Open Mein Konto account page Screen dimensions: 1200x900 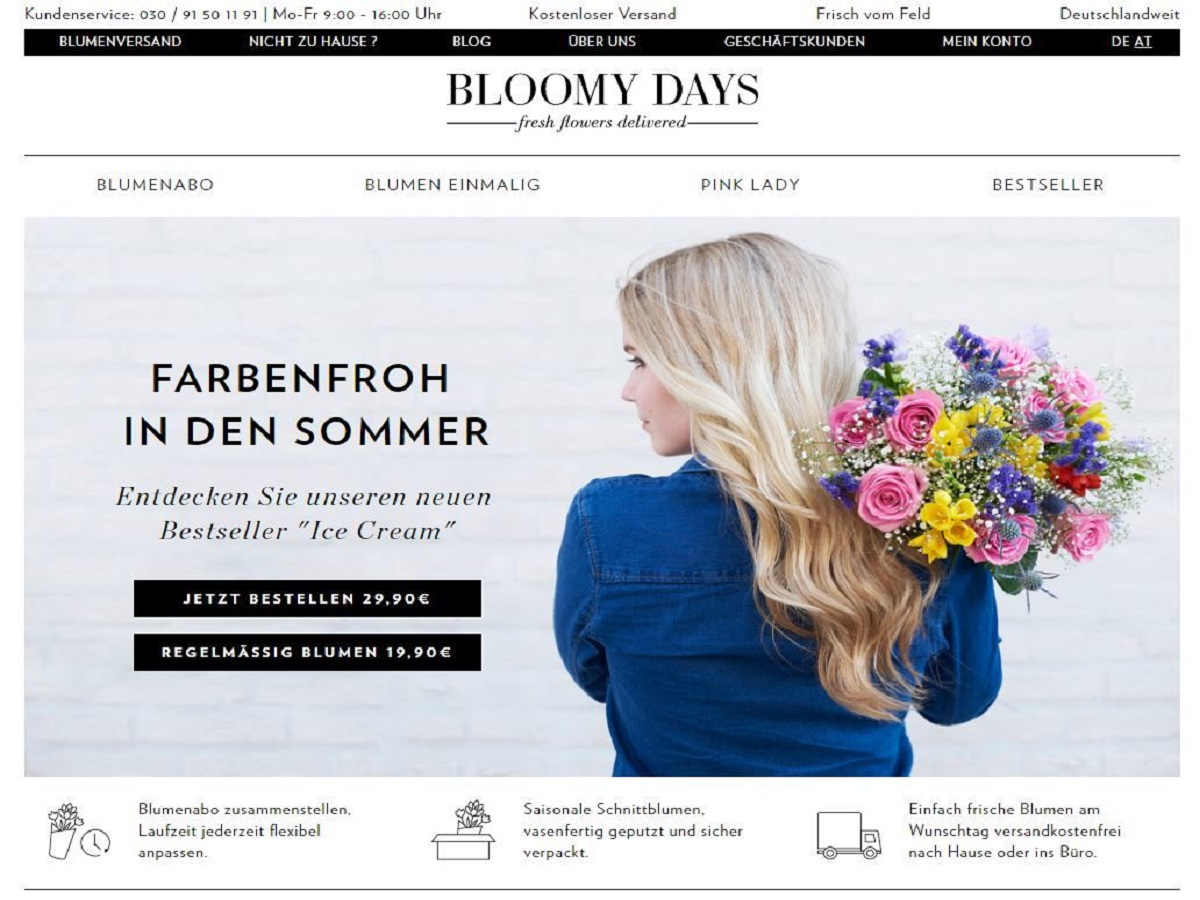986,42
